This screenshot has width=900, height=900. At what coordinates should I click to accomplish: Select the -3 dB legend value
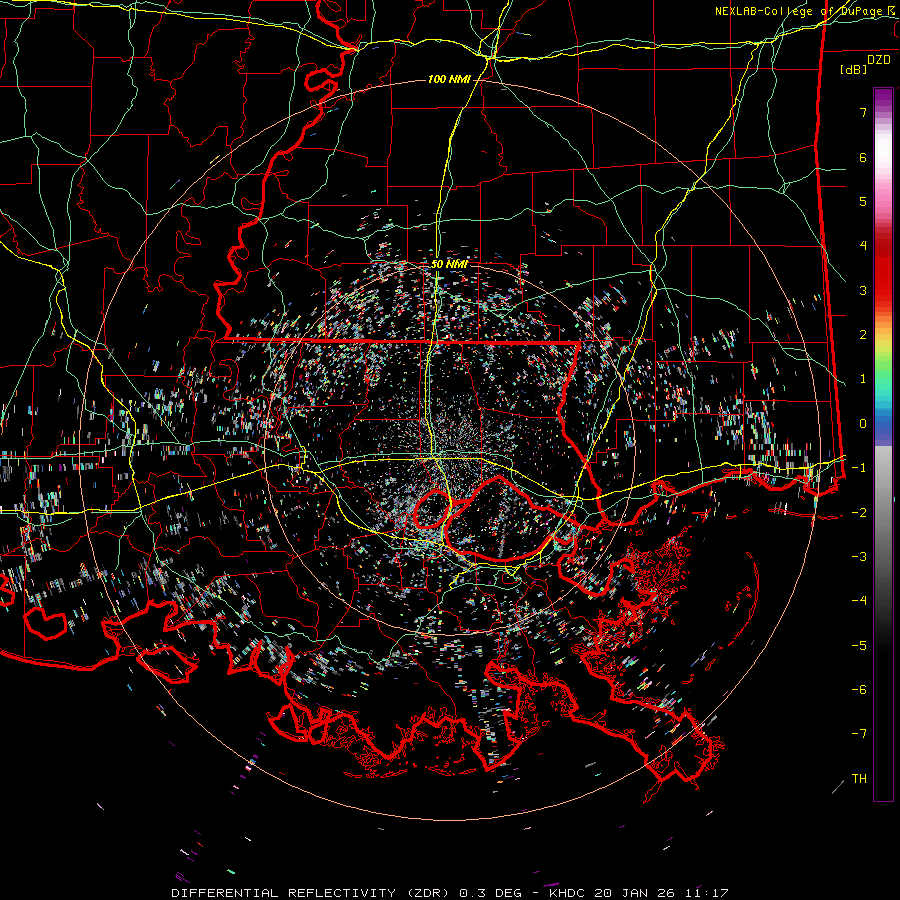point(859,557)
